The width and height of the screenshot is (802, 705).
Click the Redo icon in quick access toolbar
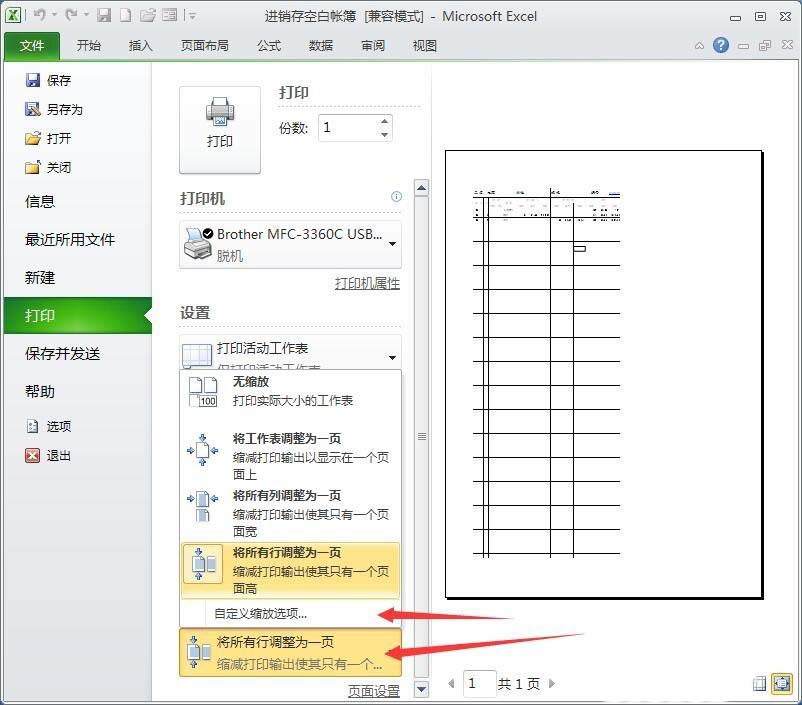click(72, 15)
